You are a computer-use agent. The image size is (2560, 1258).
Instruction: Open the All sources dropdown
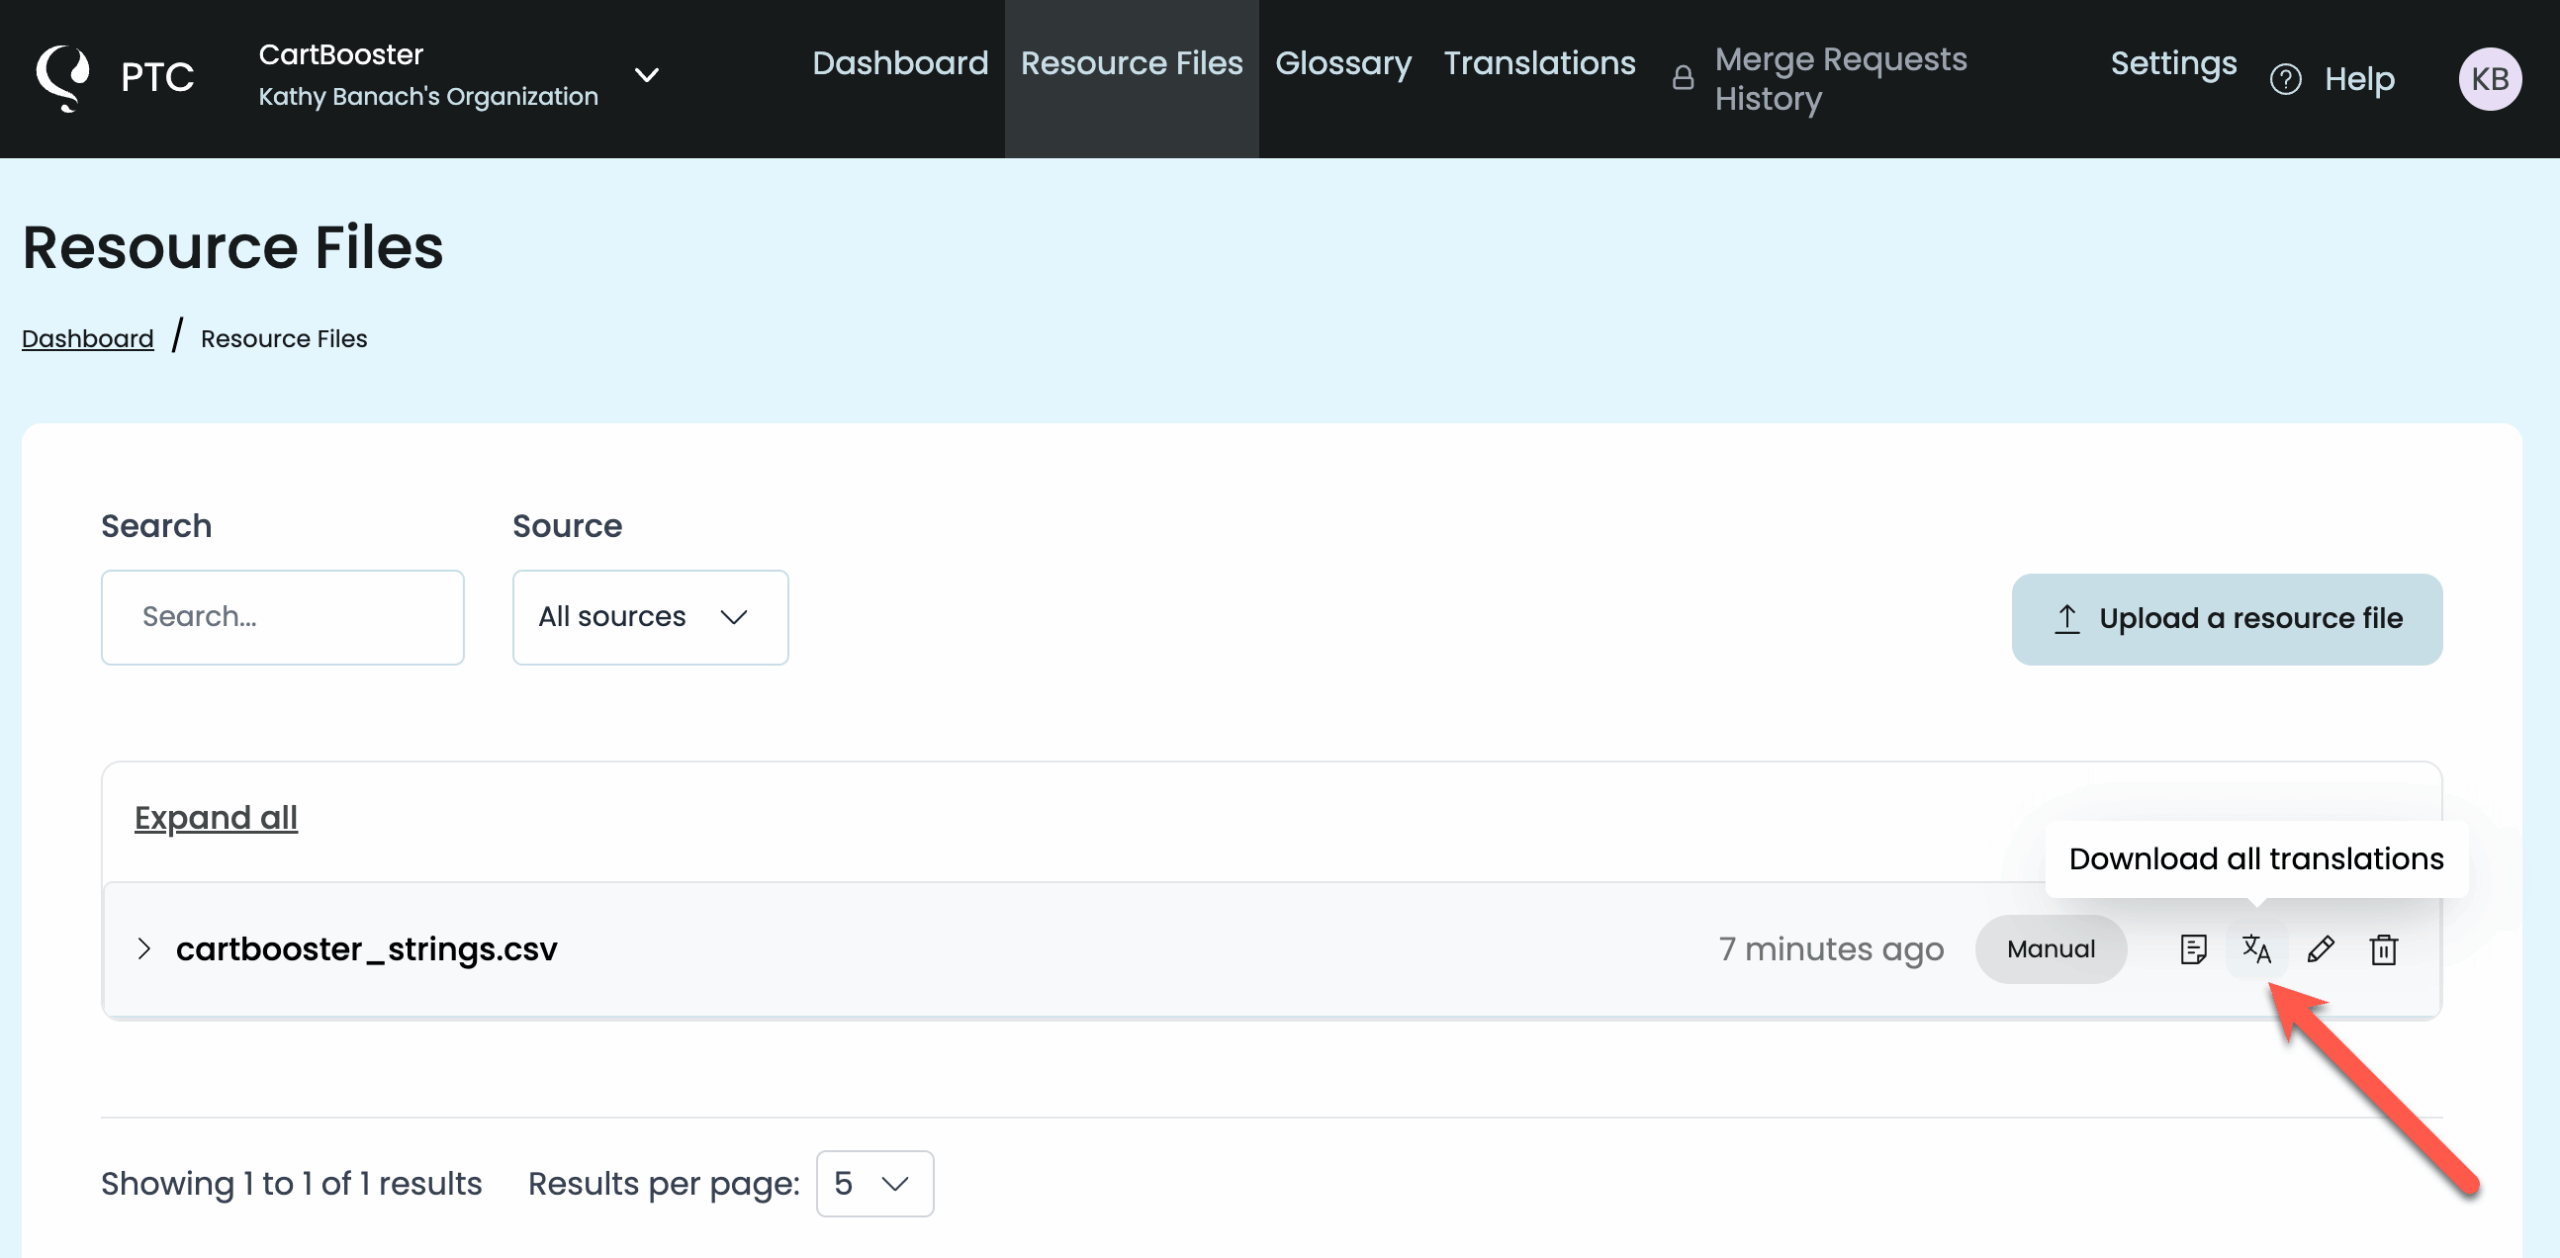point(650,617)
